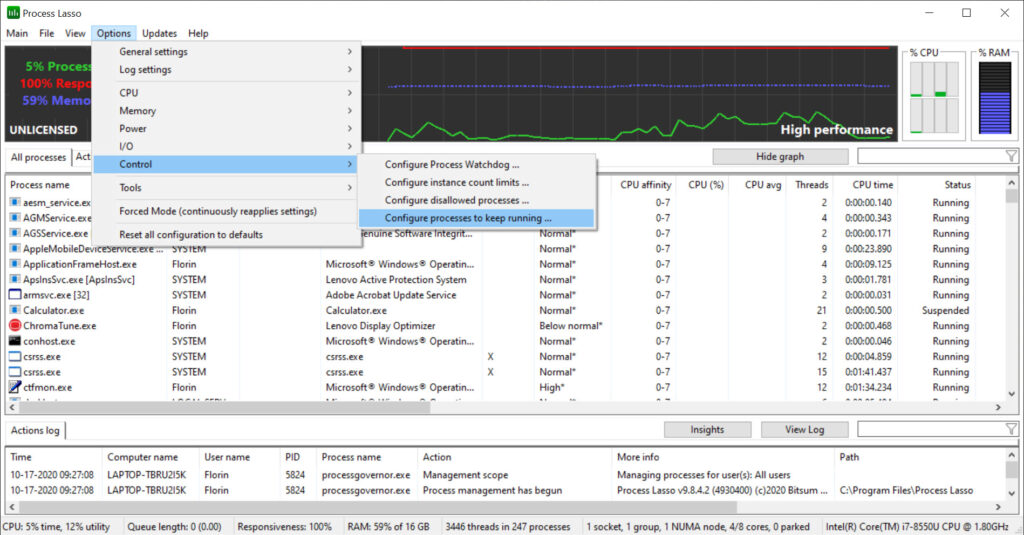Open the Updates menu
The width and height of the screenshot is (1024, 535).
(x=159, y=33)
